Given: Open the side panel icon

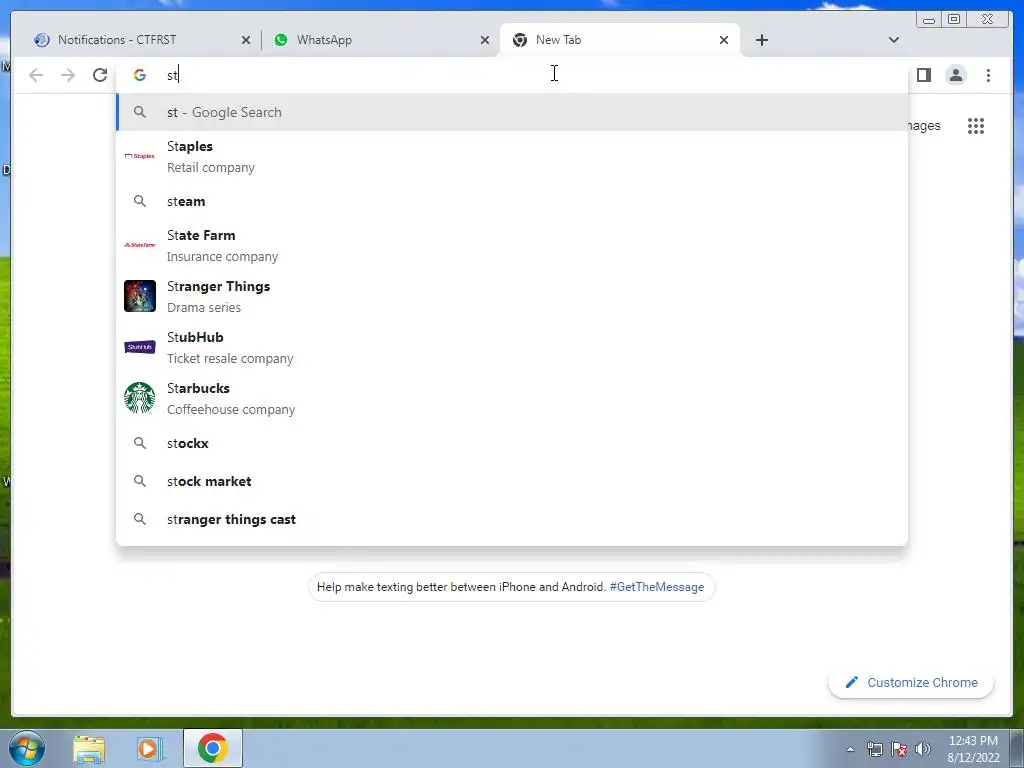Looking at the screenshot, I should pyautogui.click(x=923, y=75).
